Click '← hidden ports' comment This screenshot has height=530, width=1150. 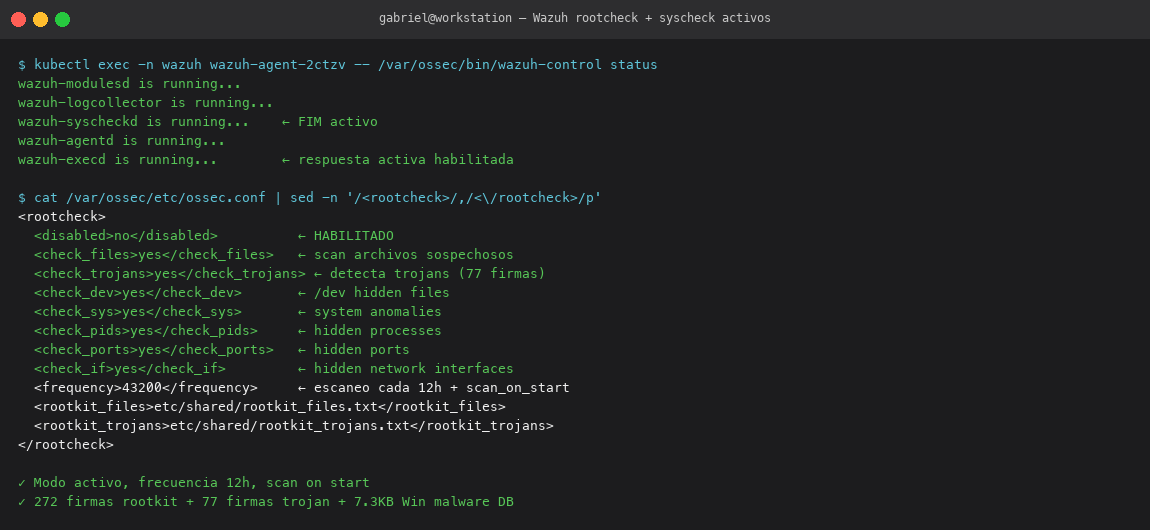pyautogui.click(x=354, y=350)
